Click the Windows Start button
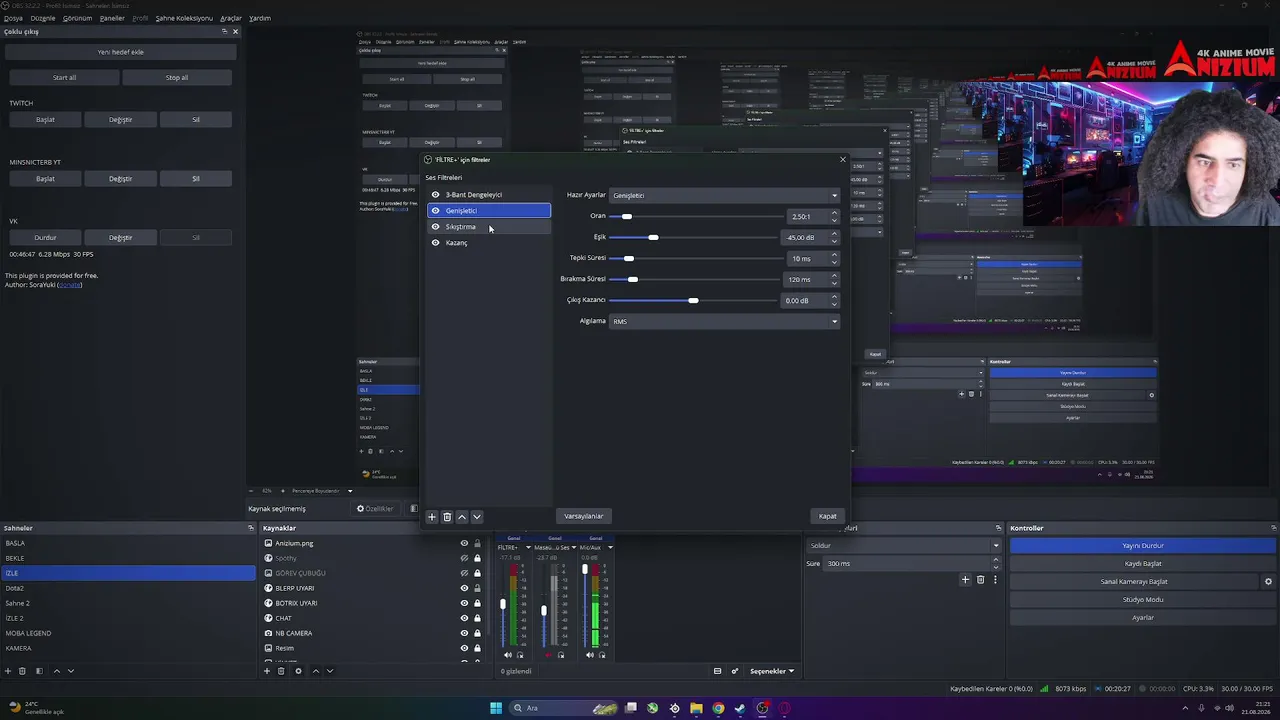This screenshot has width=1280, height=720. [496, 708]
